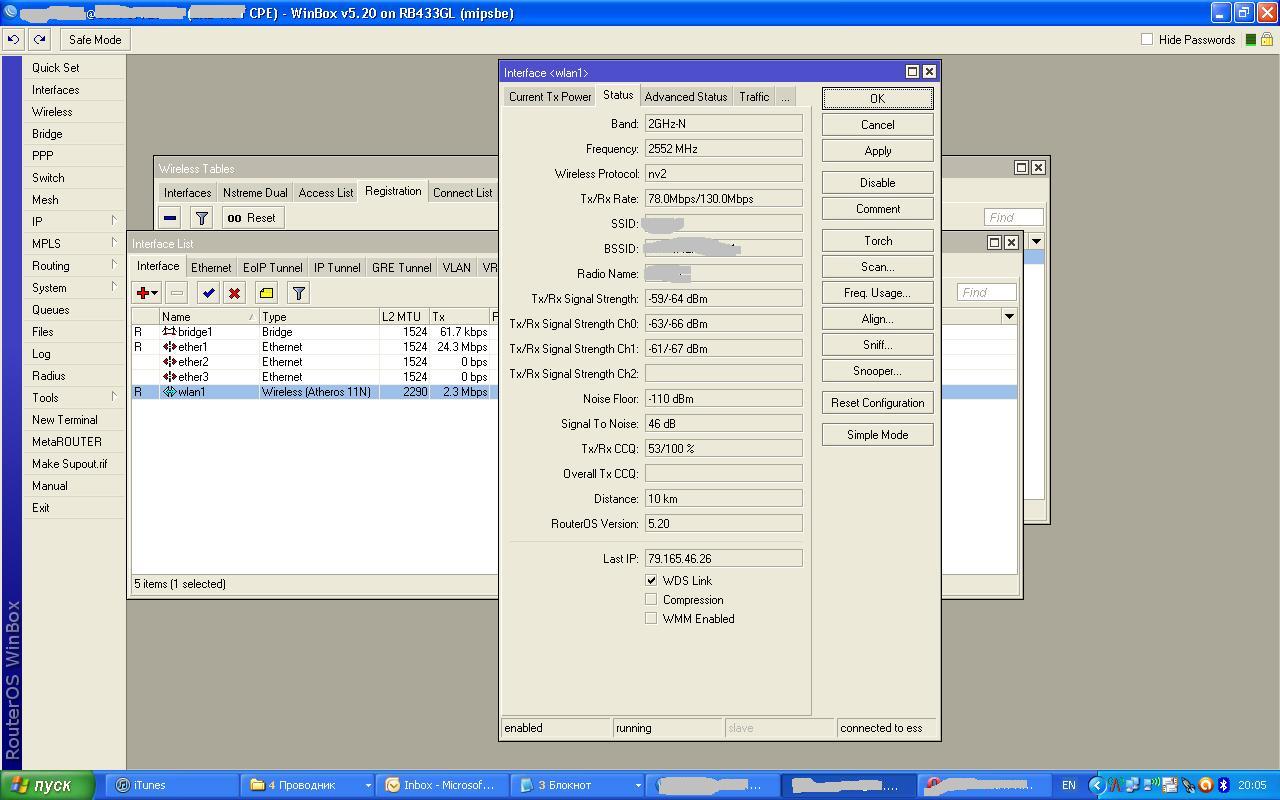Viewport: 1280px width, 800px height.
Task: Switch to the Advanced Status tab
Action: 685,97
